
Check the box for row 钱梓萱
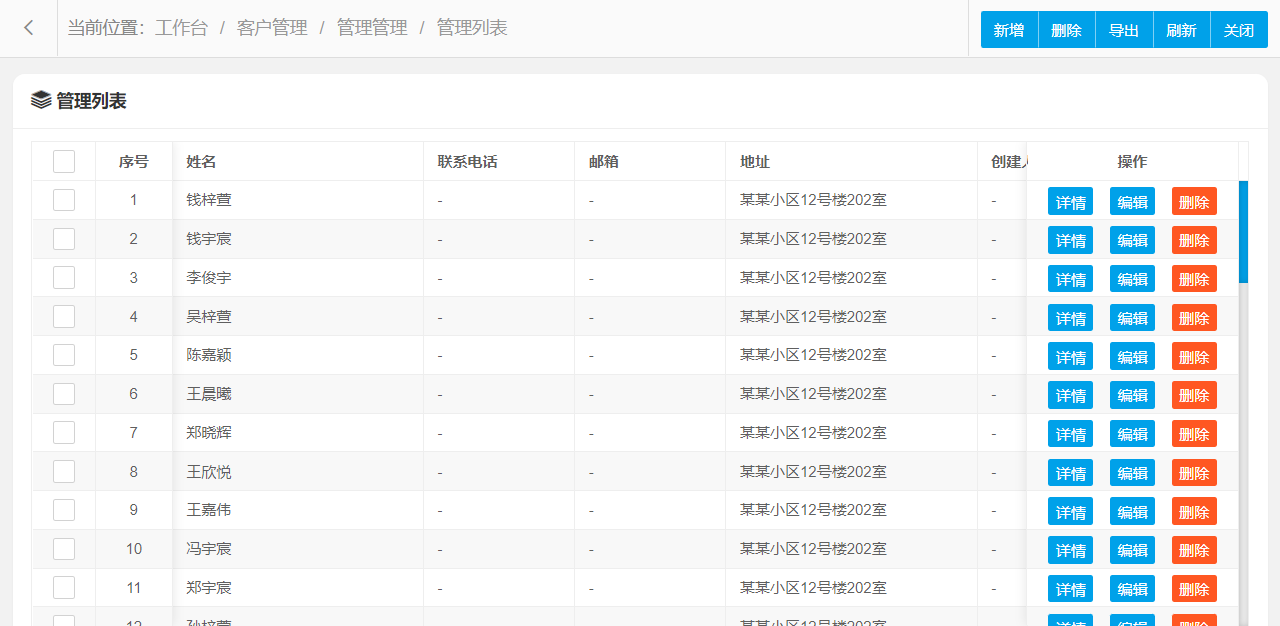pyautogui.click(x=64, y=200)
